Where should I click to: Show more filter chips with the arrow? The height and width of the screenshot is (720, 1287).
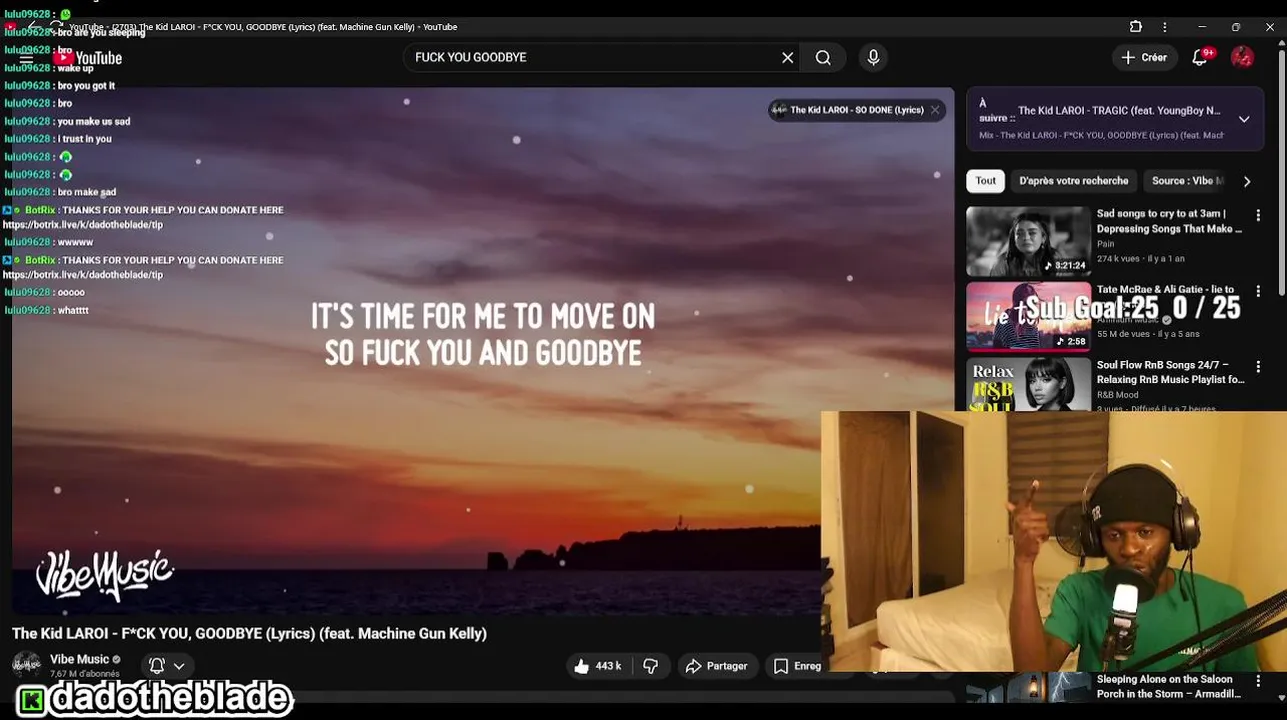click(x=1247, y=181)
